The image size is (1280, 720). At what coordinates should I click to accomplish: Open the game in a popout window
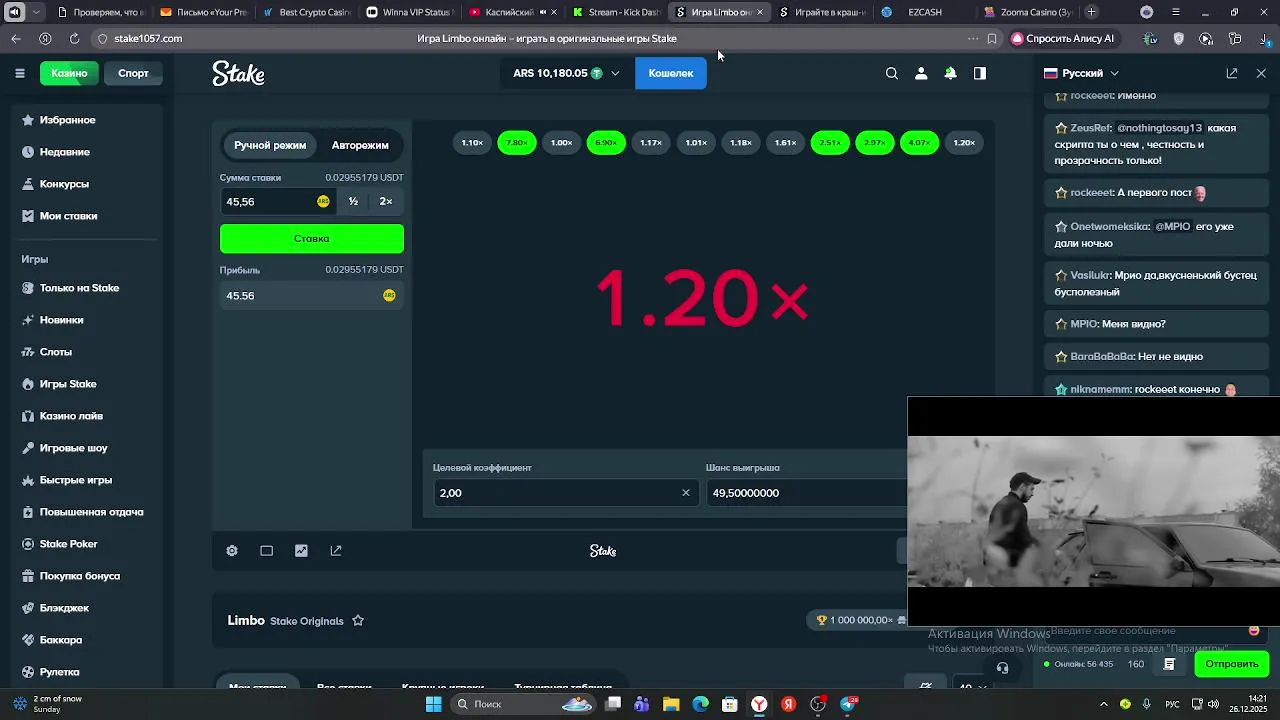pos(336,551)
